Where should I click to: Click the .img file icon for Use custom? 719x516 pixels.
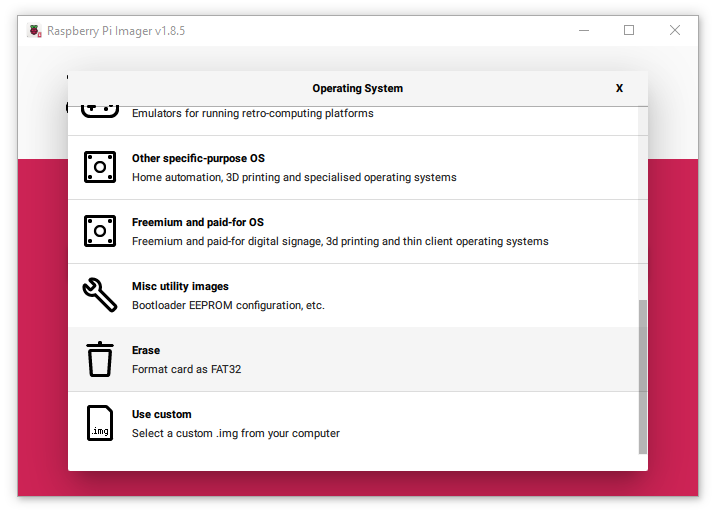(100, 423)
